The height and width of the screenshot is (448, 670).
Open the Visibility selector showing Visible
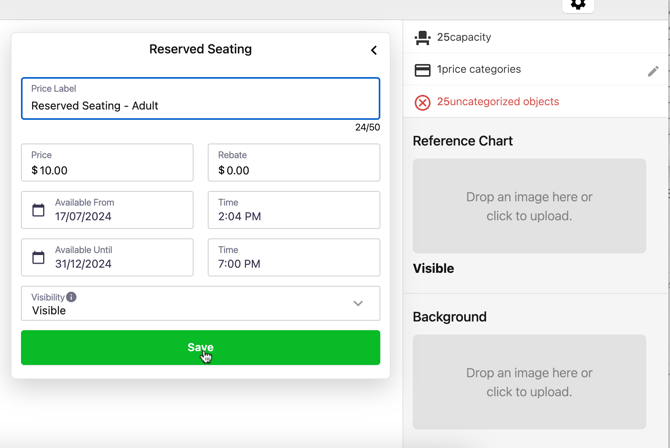tap(190, 305)
